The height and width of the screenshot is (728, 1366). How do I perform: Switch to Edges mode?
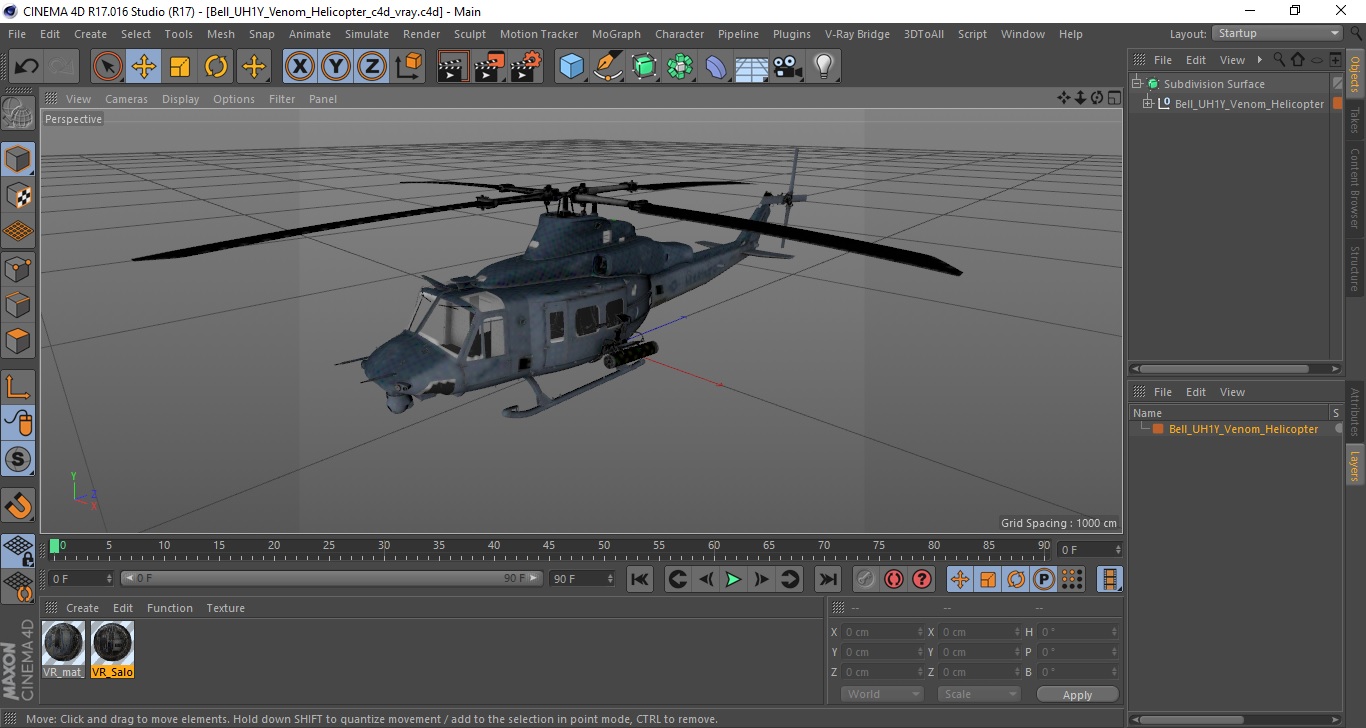click(18, 304)
